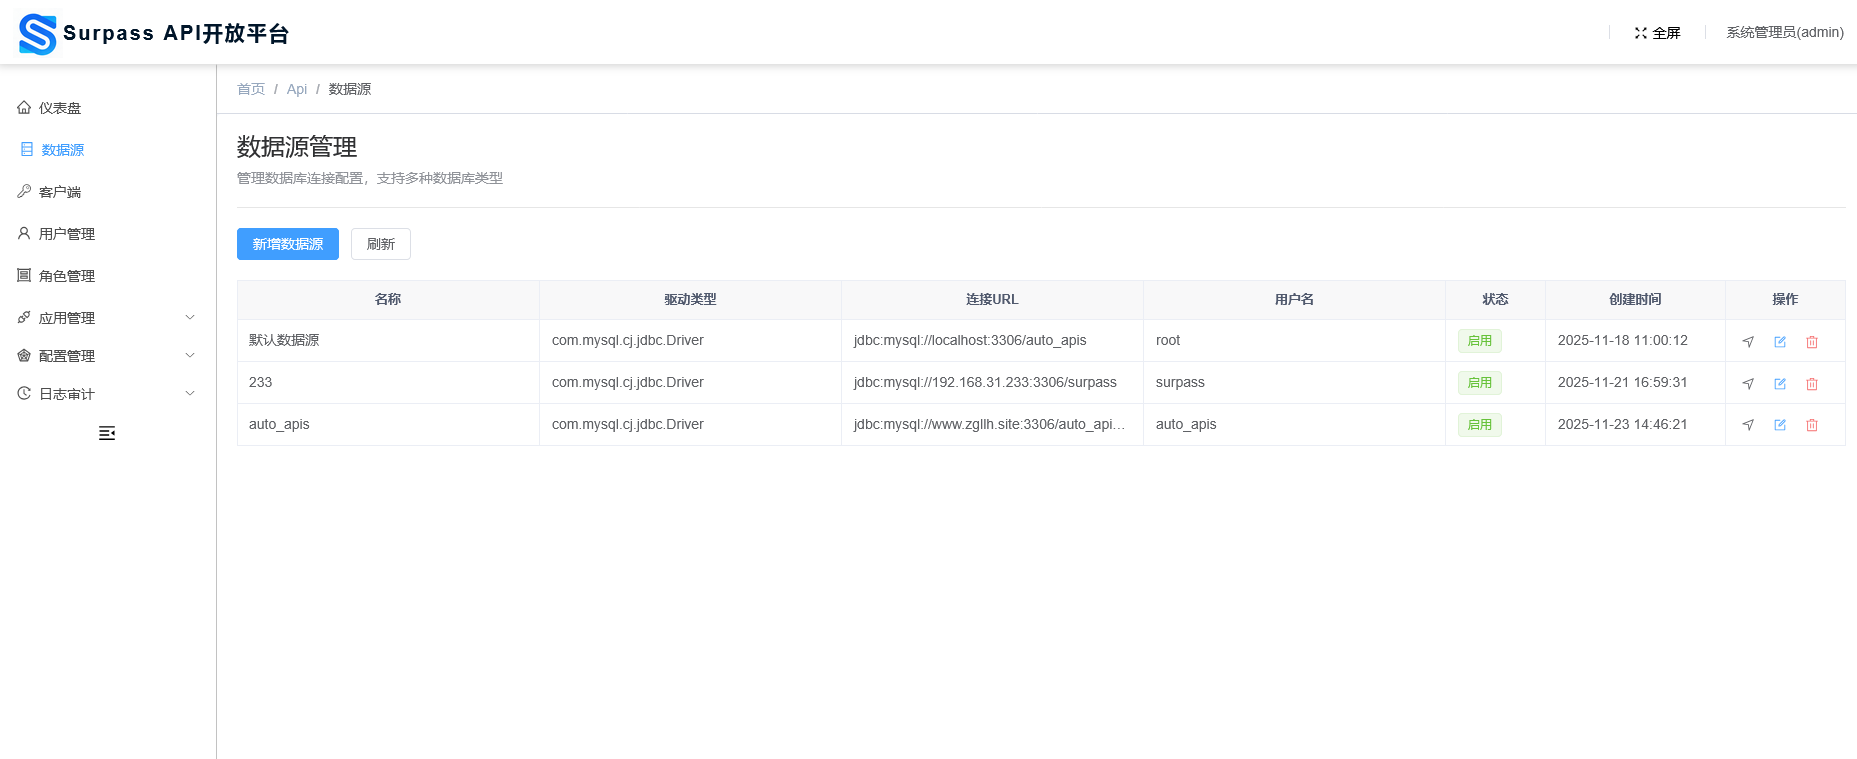Click the 新增数据源 button
This screenshot has height=759, width=1857.
[x=288, y=244]
